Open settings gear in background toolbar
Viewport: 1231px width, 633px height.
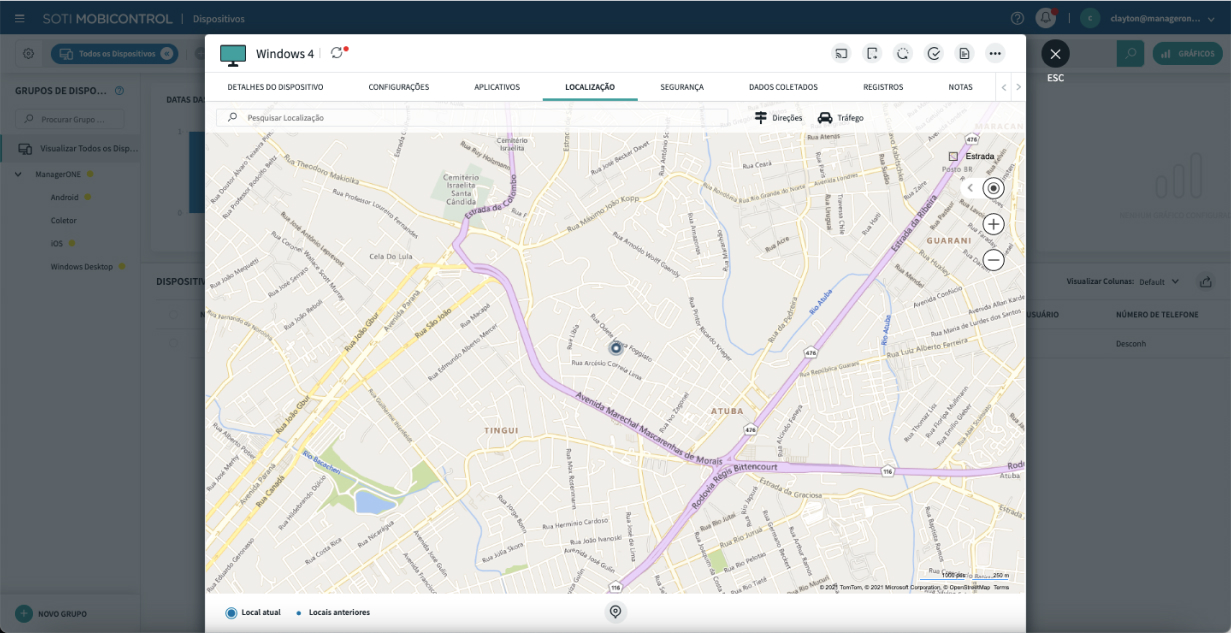tap(28, 53)
